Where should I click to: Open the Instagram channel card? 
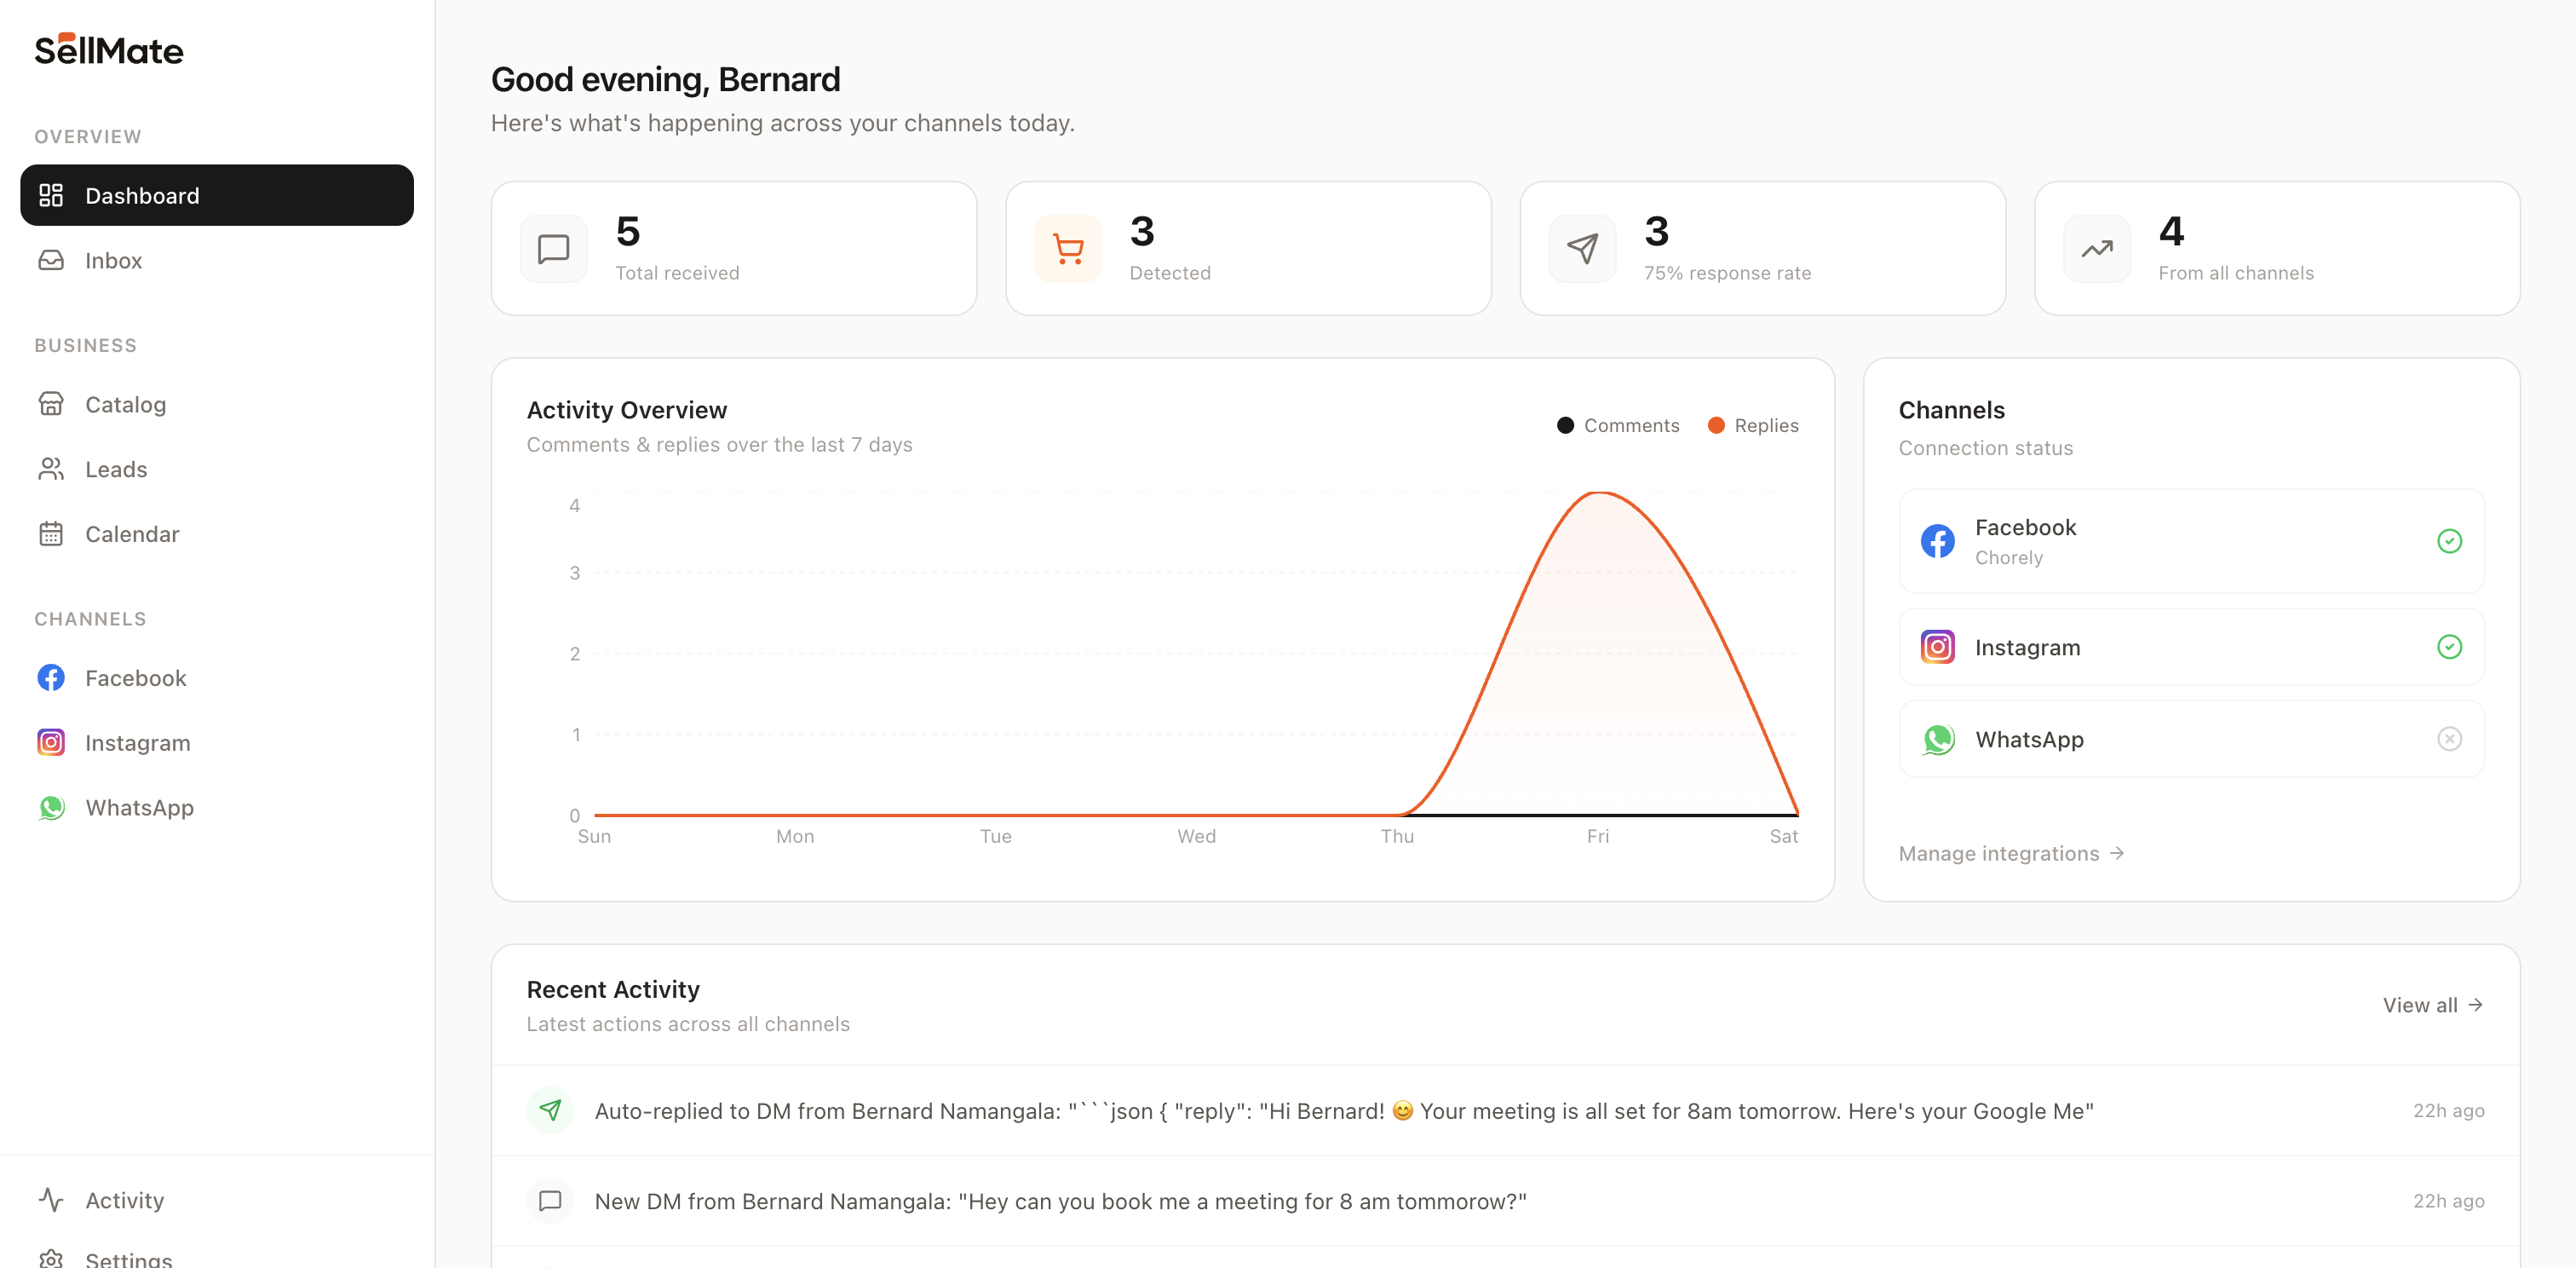(2190, 646)
